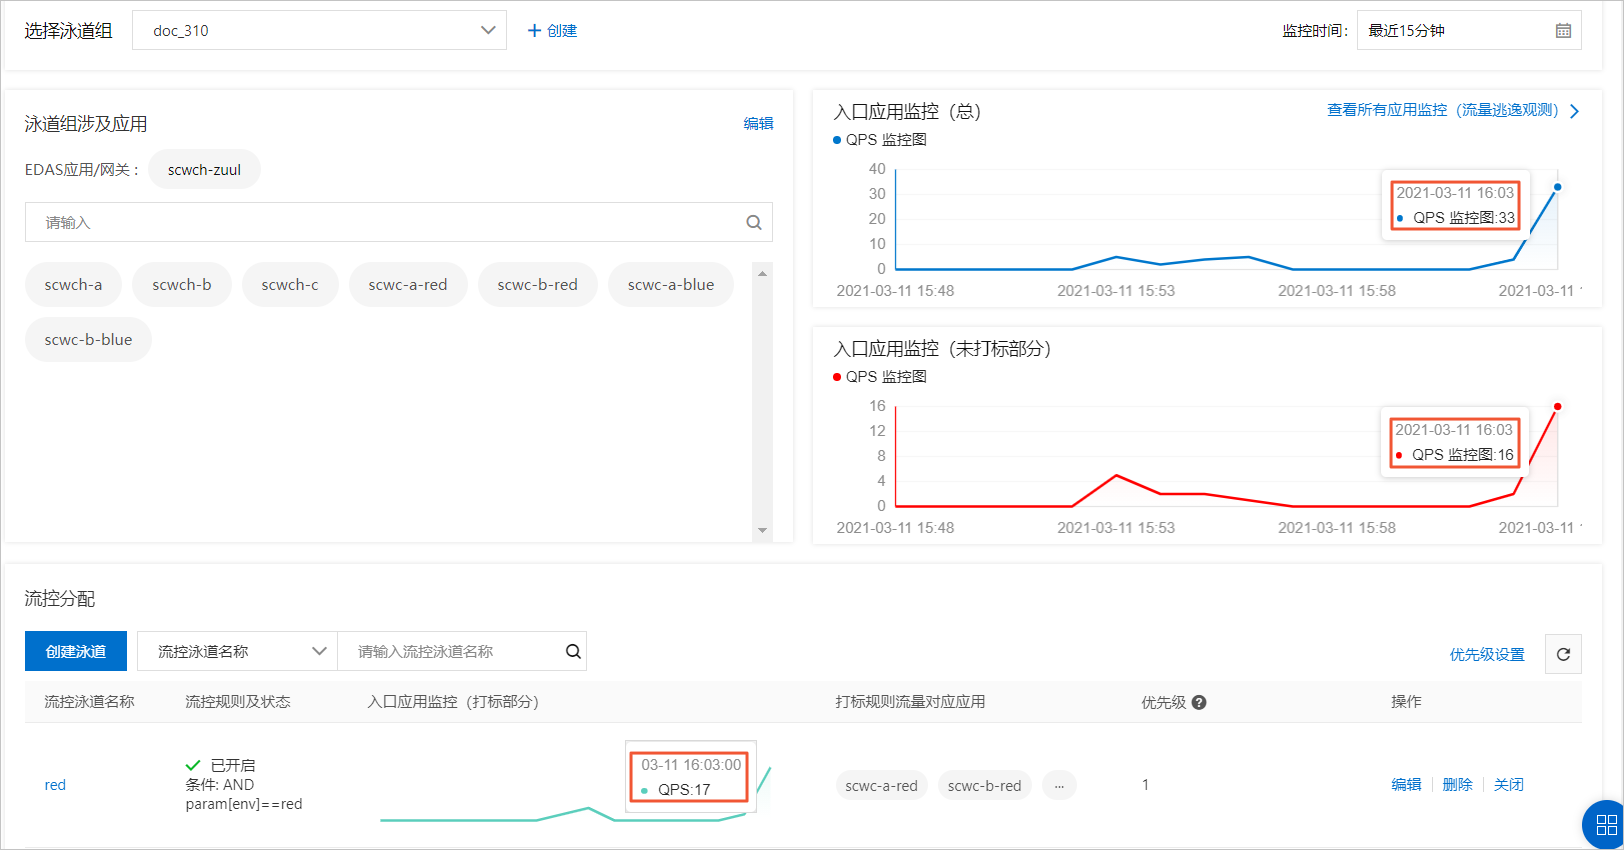Click scwc-b-red tag in red lane row

[x=985, y=786]
